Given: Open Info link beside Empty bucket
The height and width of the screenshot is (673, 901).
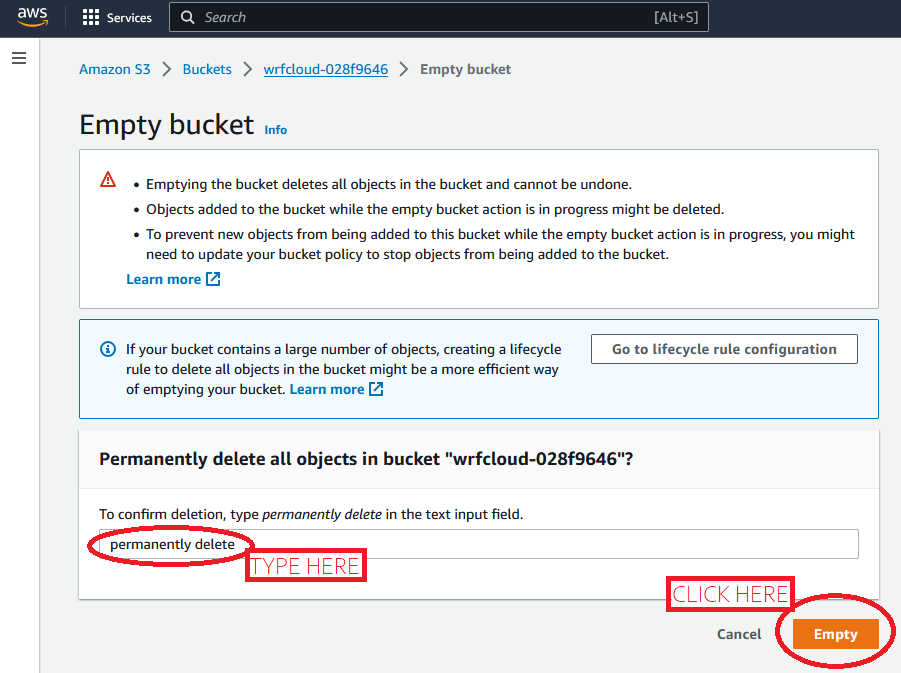Looking at the screenshot, I should 275,130.
